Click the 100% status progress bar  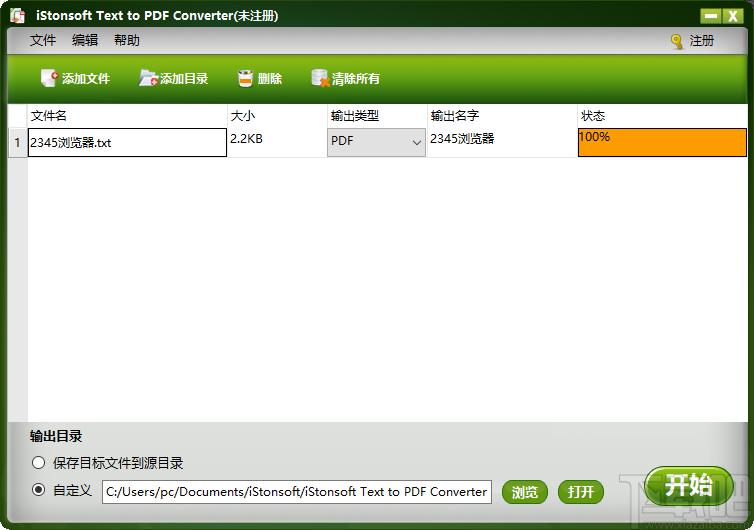point(662,142)
